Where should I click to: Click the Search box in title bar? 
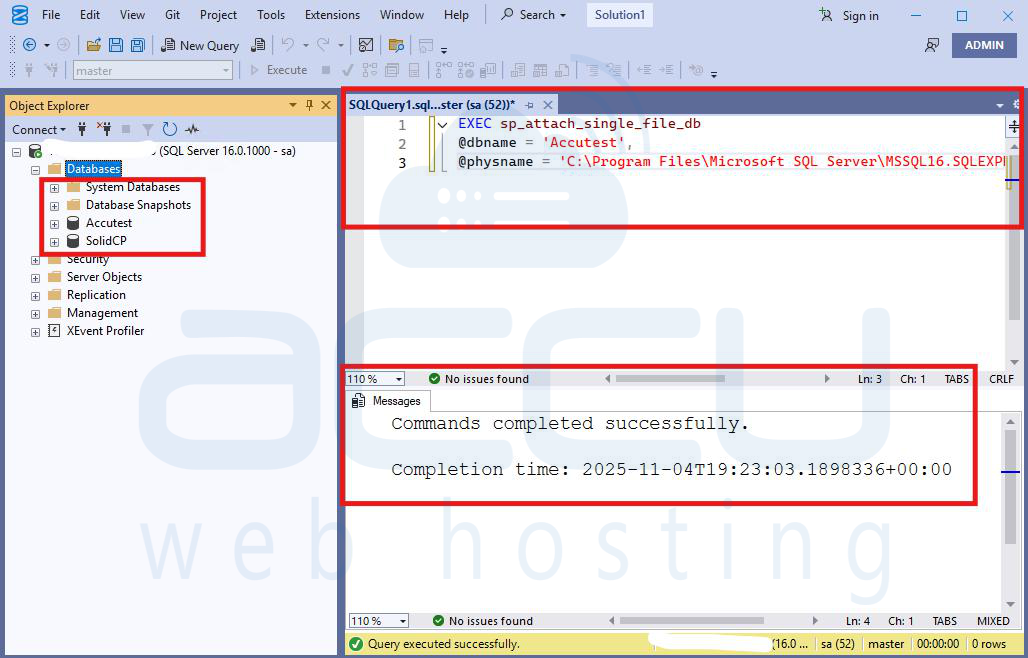(534, 15)
